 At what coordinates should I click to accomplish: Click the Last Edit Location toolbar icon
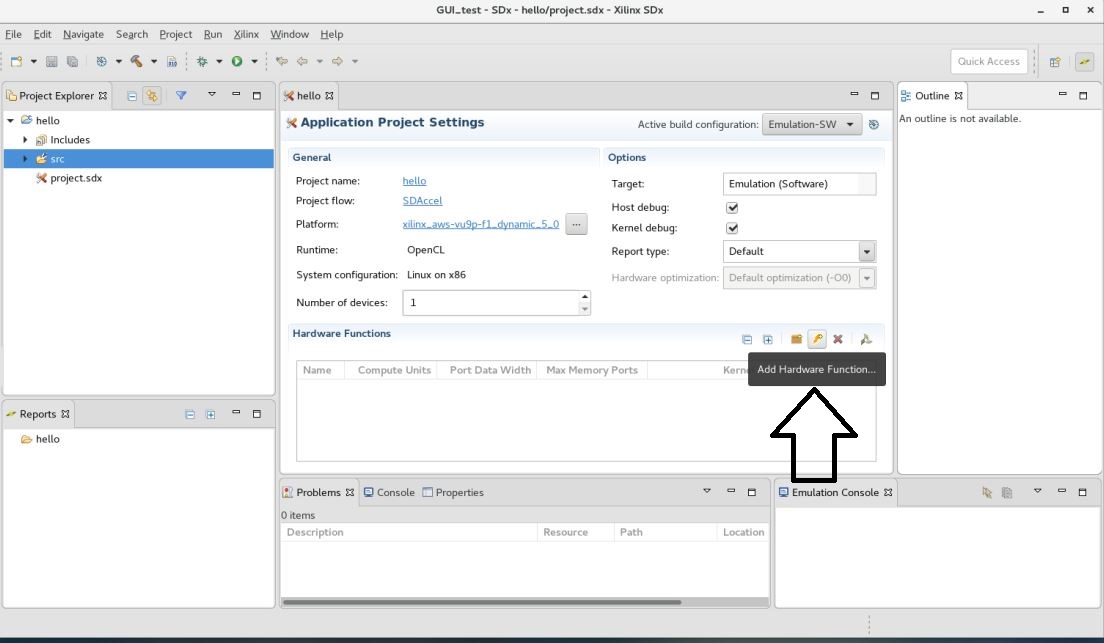(x=282, y=61)
